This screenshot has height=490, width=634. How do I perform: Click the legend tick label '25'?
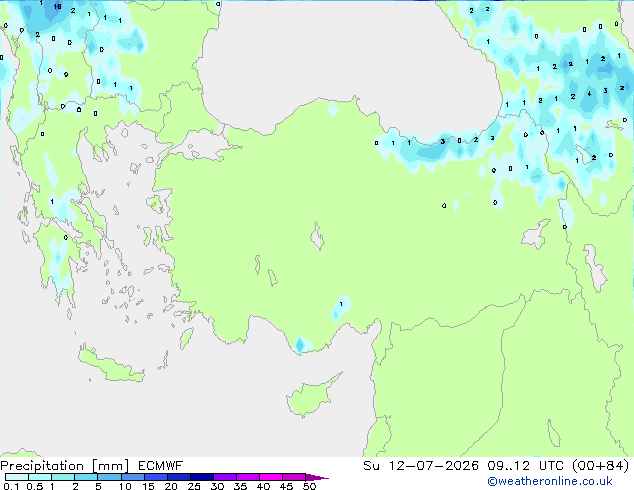tap(194, 486)
